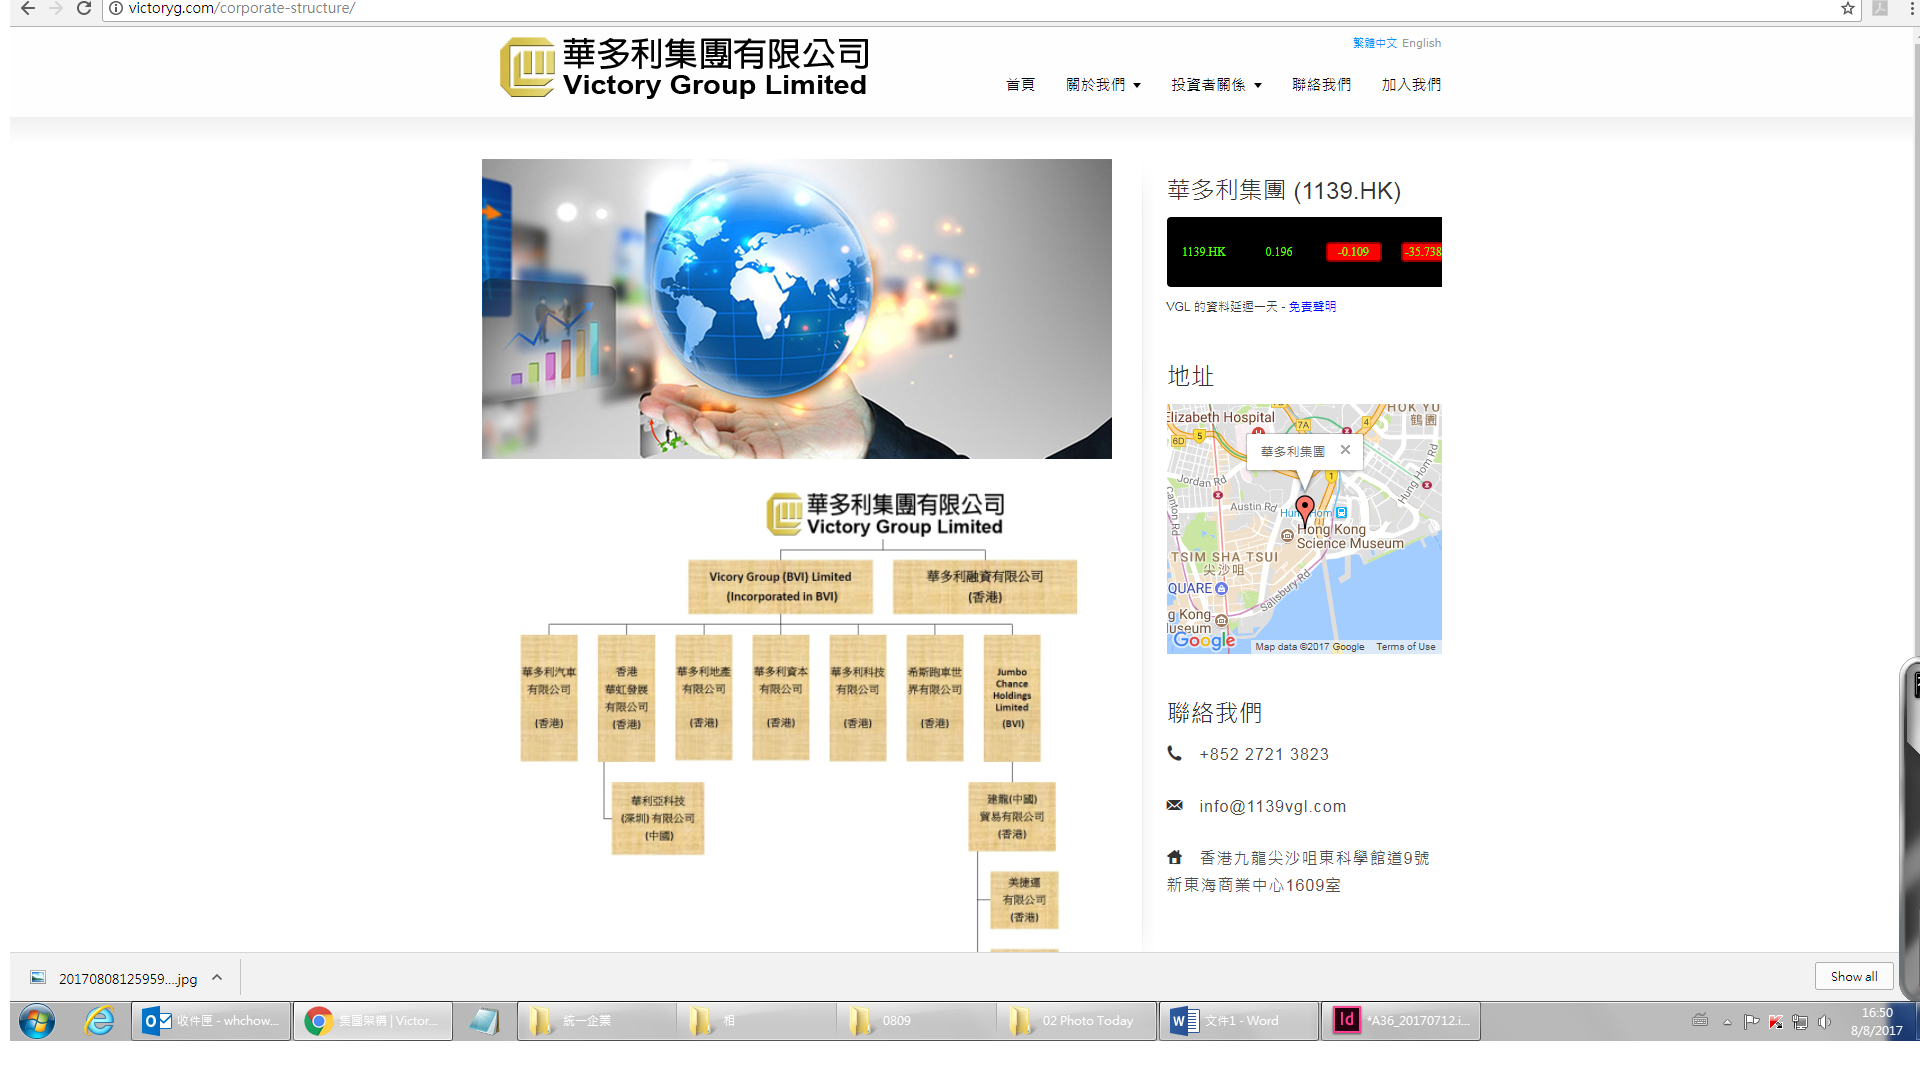Go back using the browser back arrow
Screen dimensions: 1920x1080
(x=26, y=8)
